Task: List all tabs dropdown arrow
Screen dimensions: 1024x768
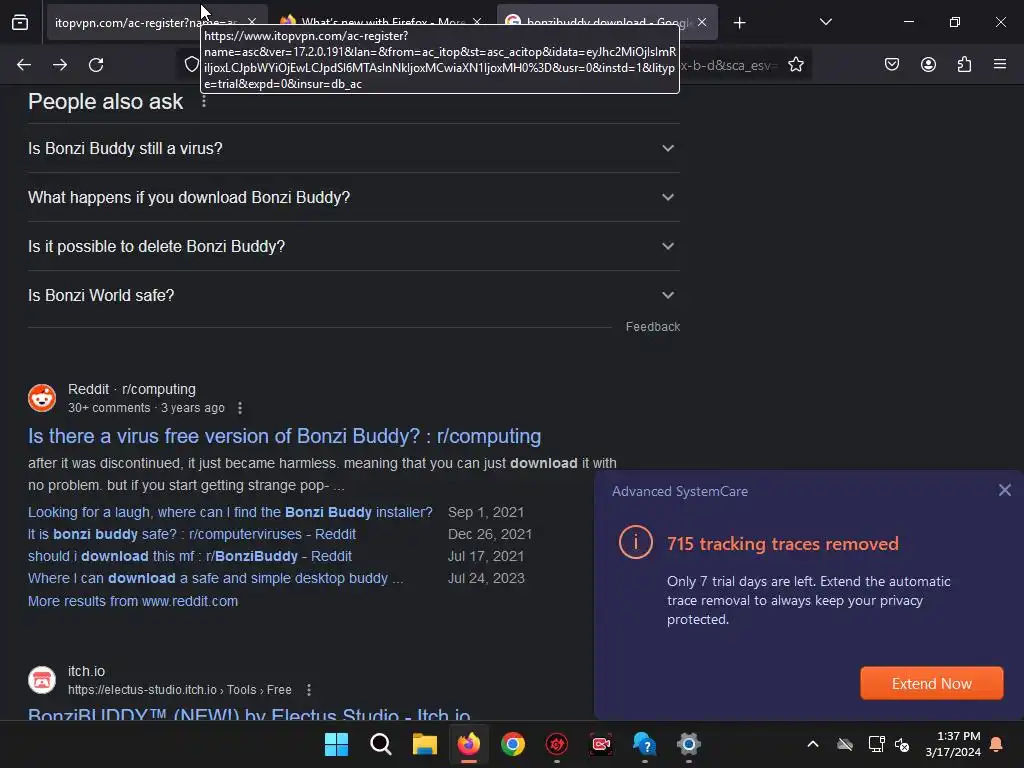Action: click(825, 22)
